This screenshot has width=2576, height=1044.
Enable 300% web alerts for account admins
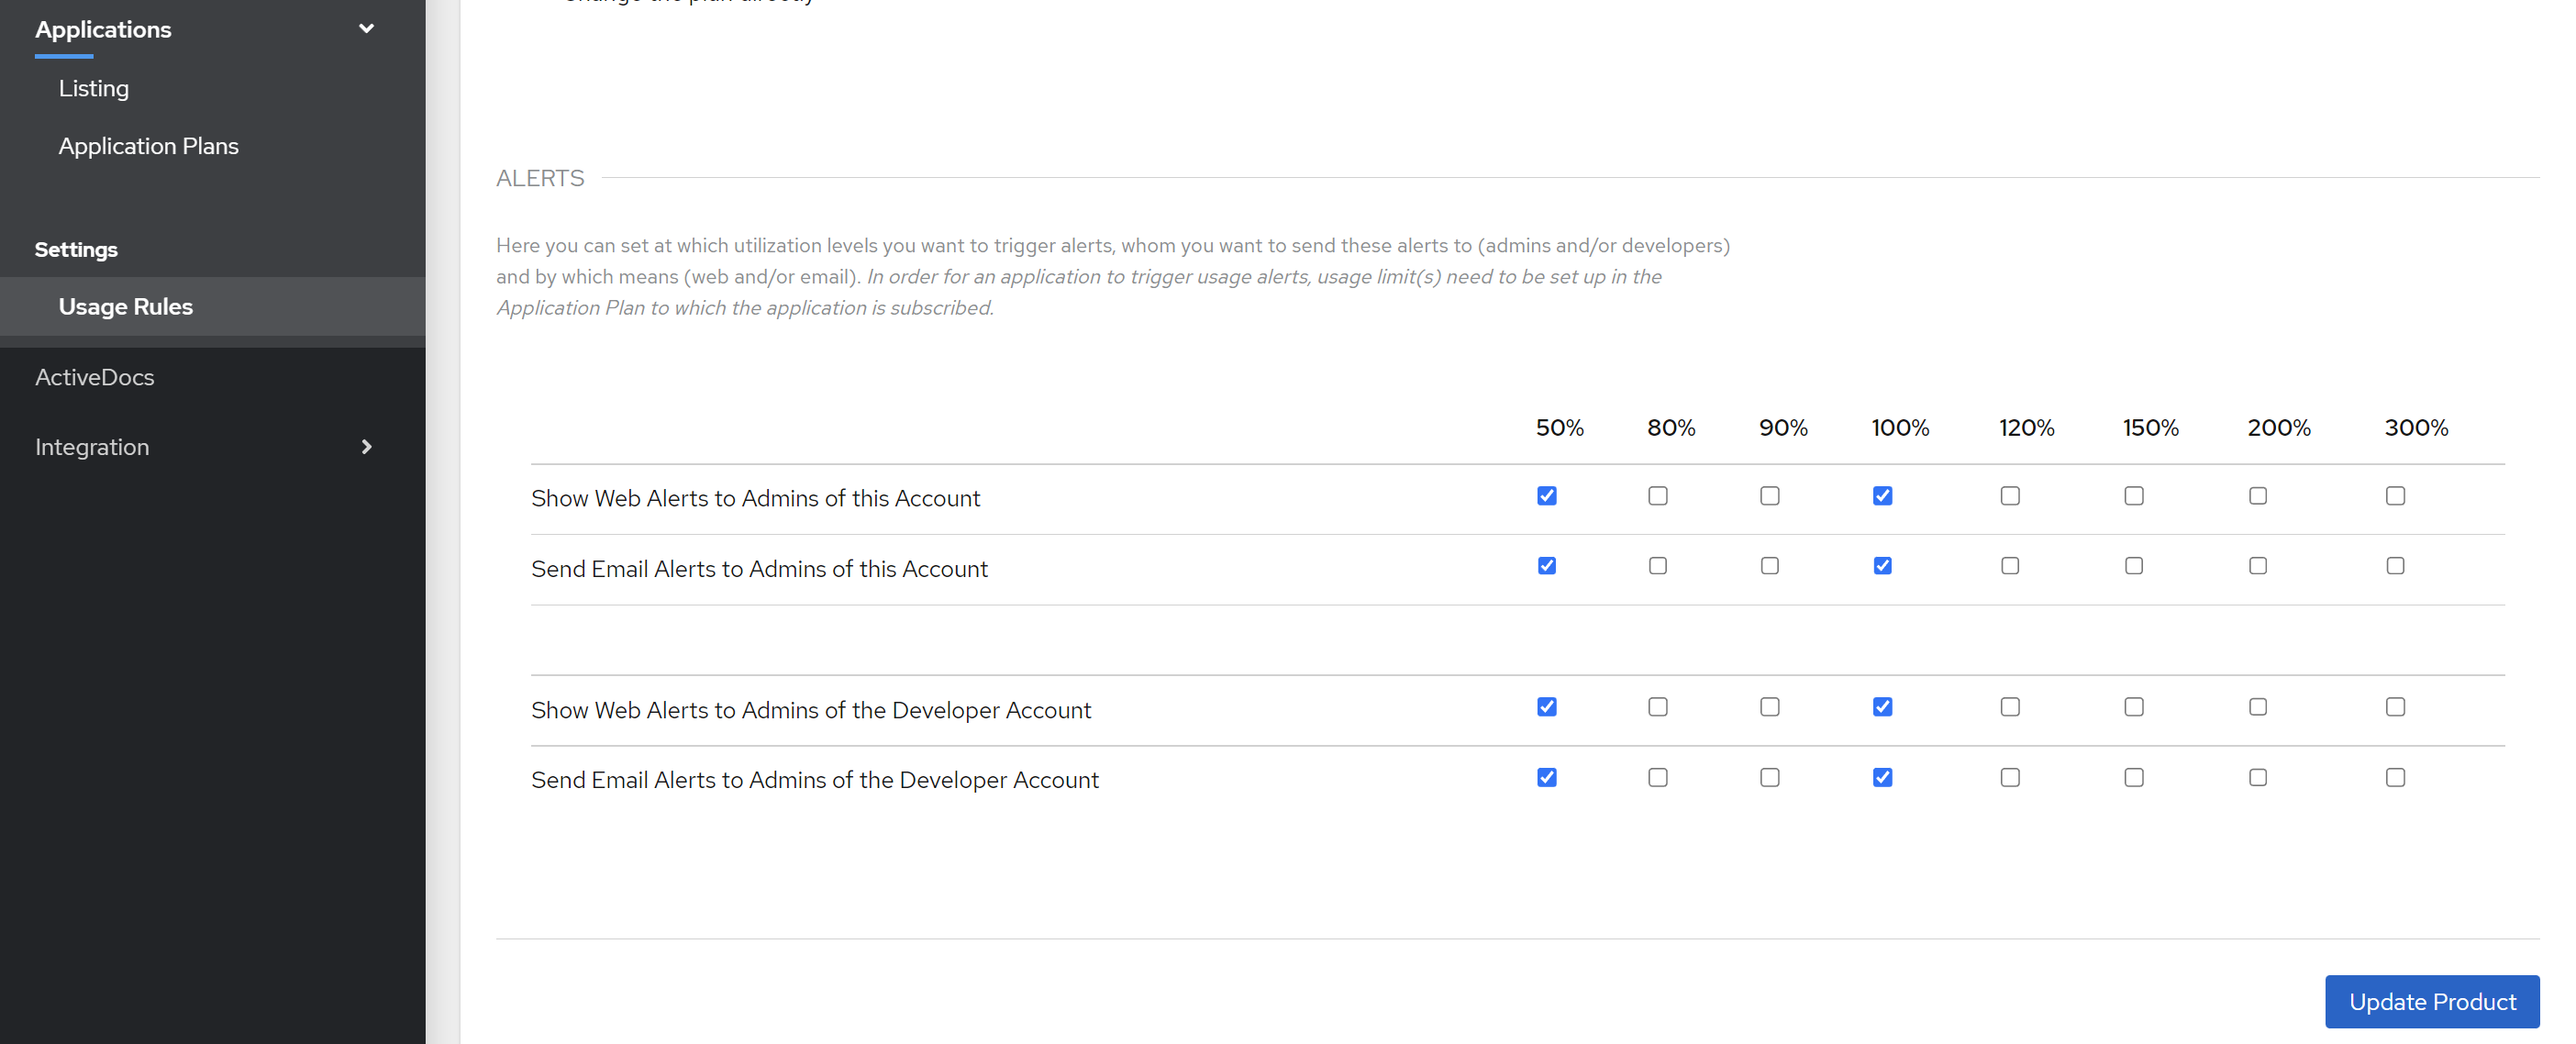2394,496
